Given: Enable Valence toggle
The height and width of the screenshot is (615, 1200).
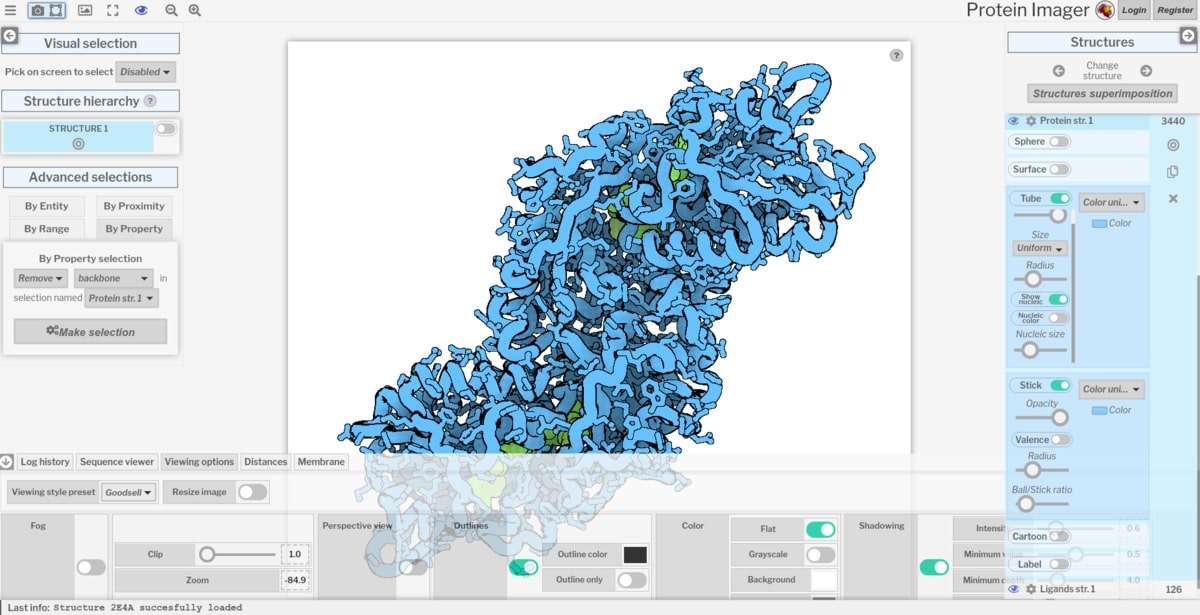Looking at the screenshot, I should pos(1060,440).
